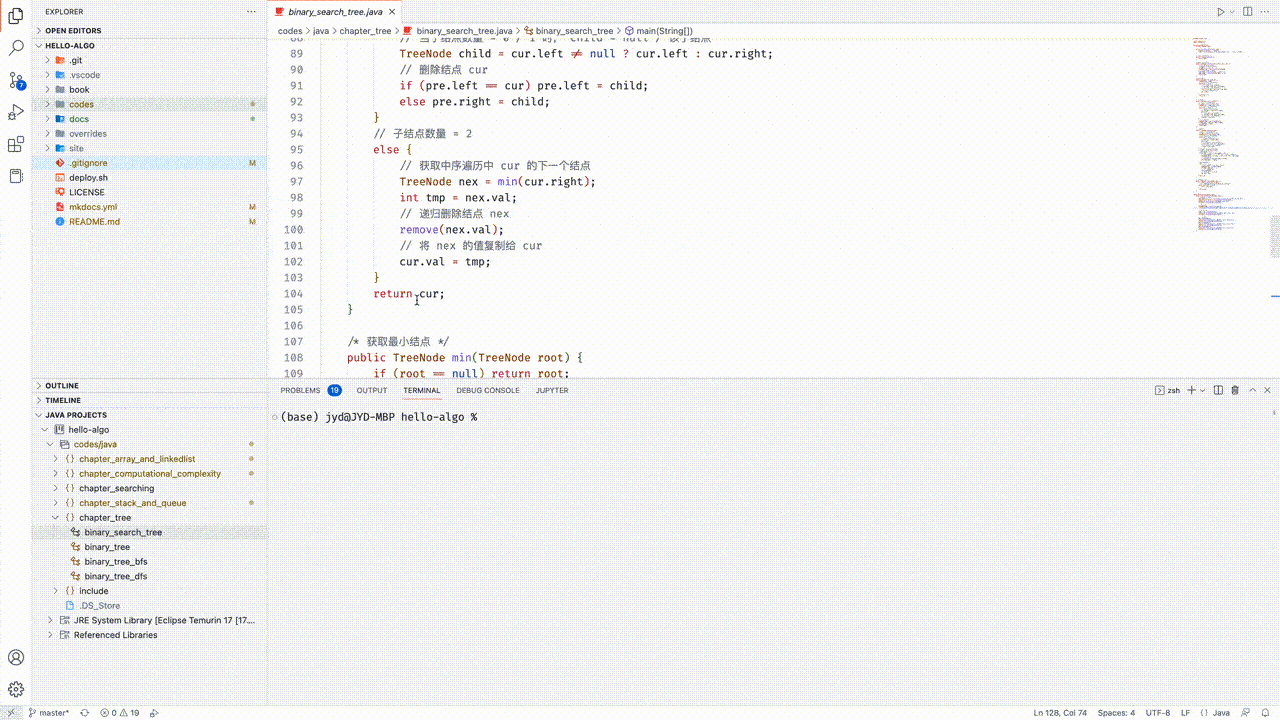Viewport: 1280px width, 720px height.
Task: Open Search in the Activity Bar
Action: [15, 46]
